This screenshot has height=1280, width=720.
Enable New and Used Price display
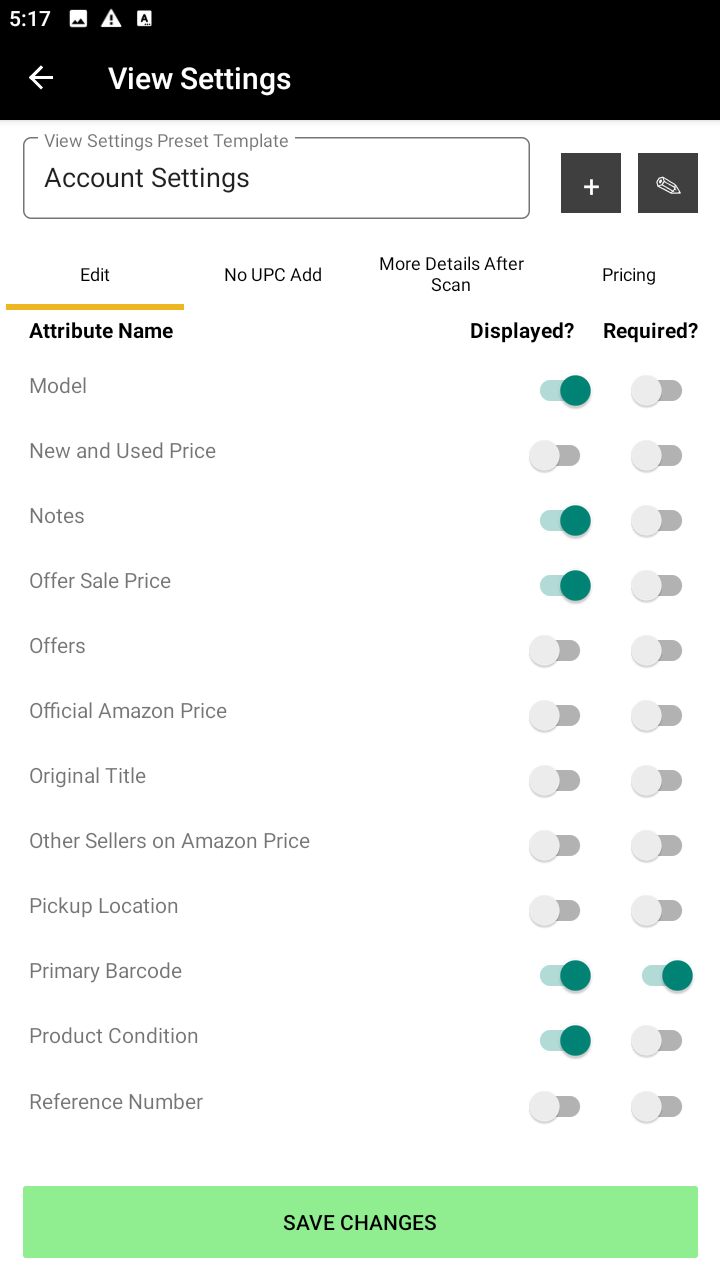pyautogui.click(x=555, y=456)
